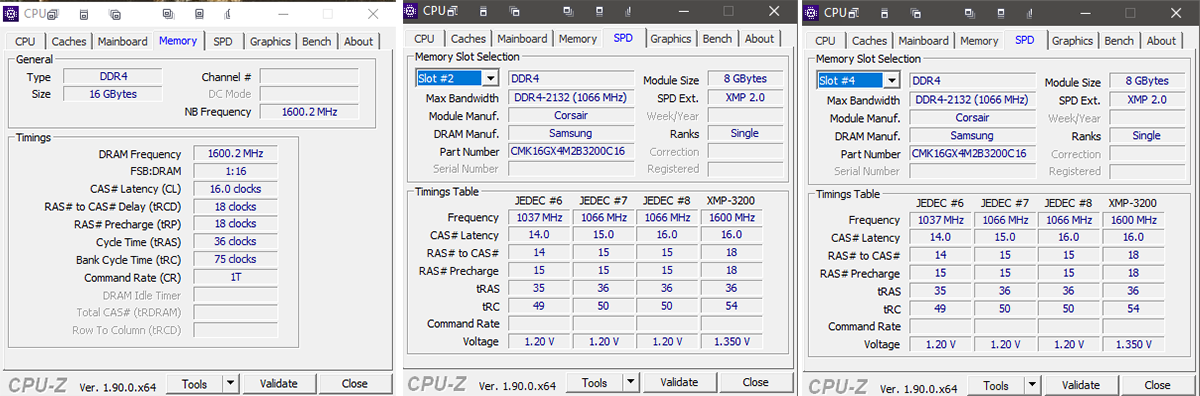Open the Mainboard tab in the Memory window

tap(122, 42)
